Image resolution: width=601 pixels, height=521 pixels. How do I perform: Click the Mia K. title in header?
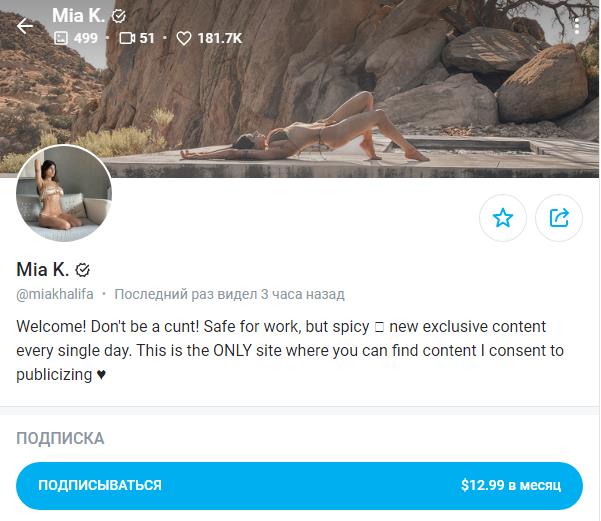(x=78, y=16)
